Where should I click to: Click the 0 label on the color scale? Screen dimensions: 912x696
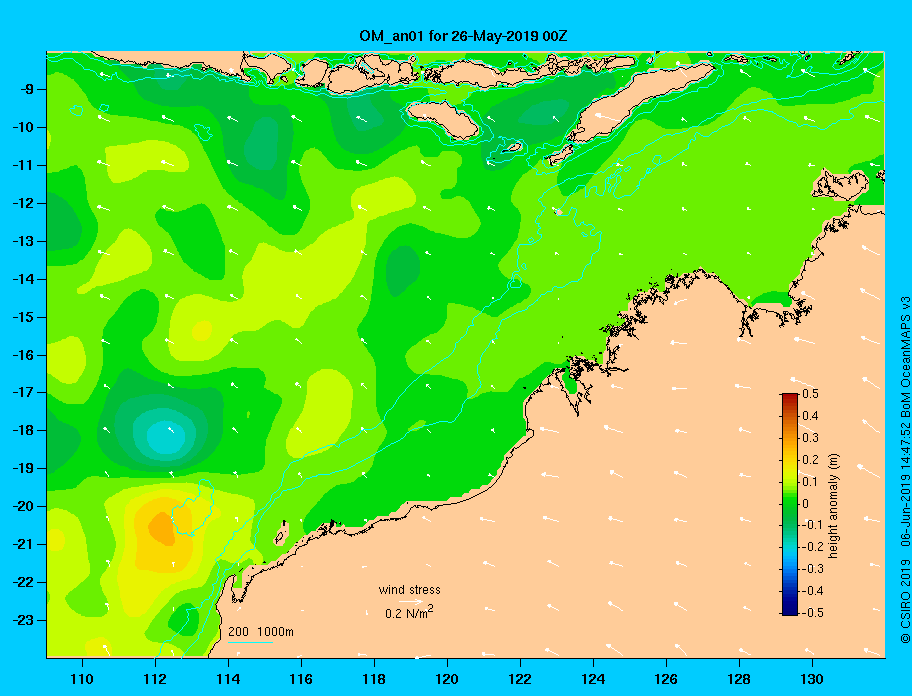805,503
